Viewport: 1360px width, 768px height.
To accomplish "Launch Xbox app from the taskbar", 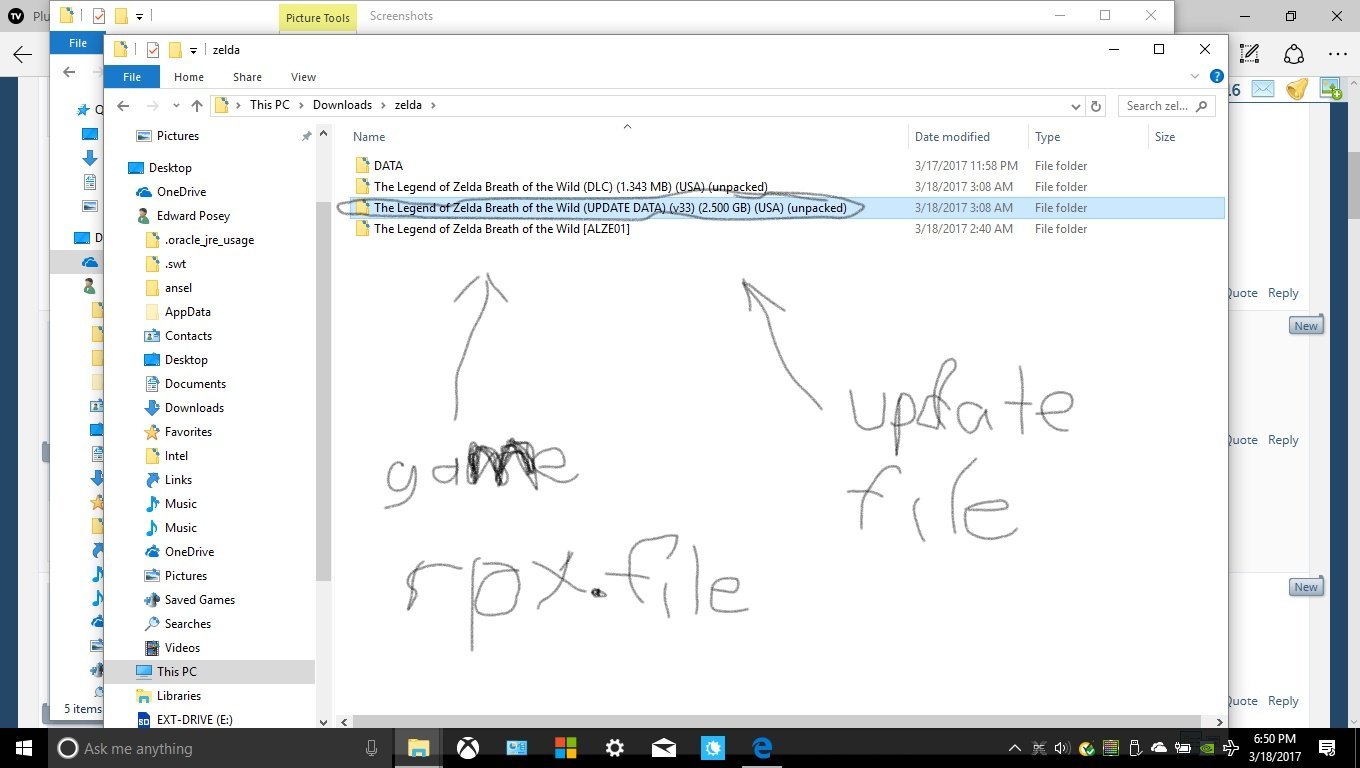I will [467, 748].
